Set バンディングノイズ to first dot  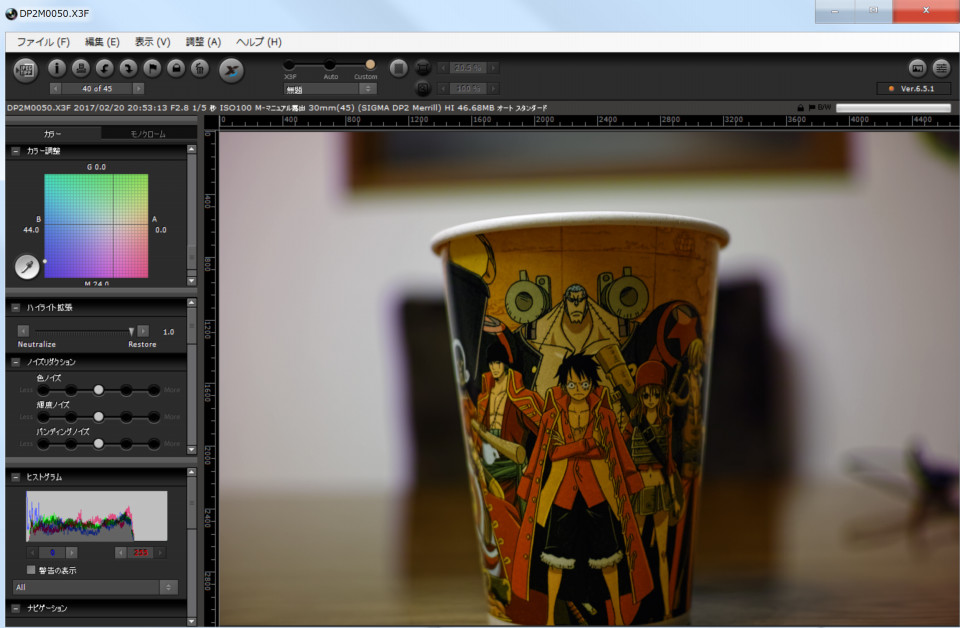coord(43,444)
